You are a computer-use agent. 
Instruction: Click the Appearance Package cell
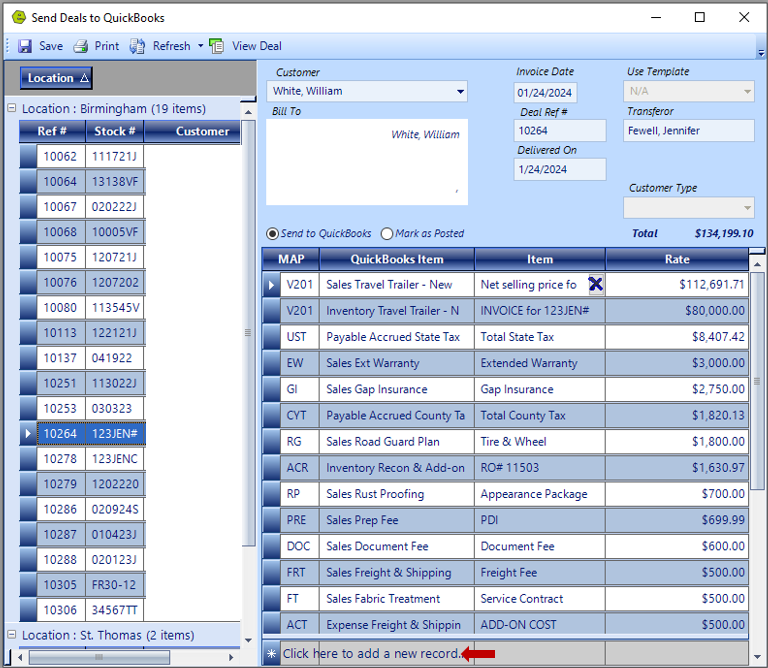(540, 494)
